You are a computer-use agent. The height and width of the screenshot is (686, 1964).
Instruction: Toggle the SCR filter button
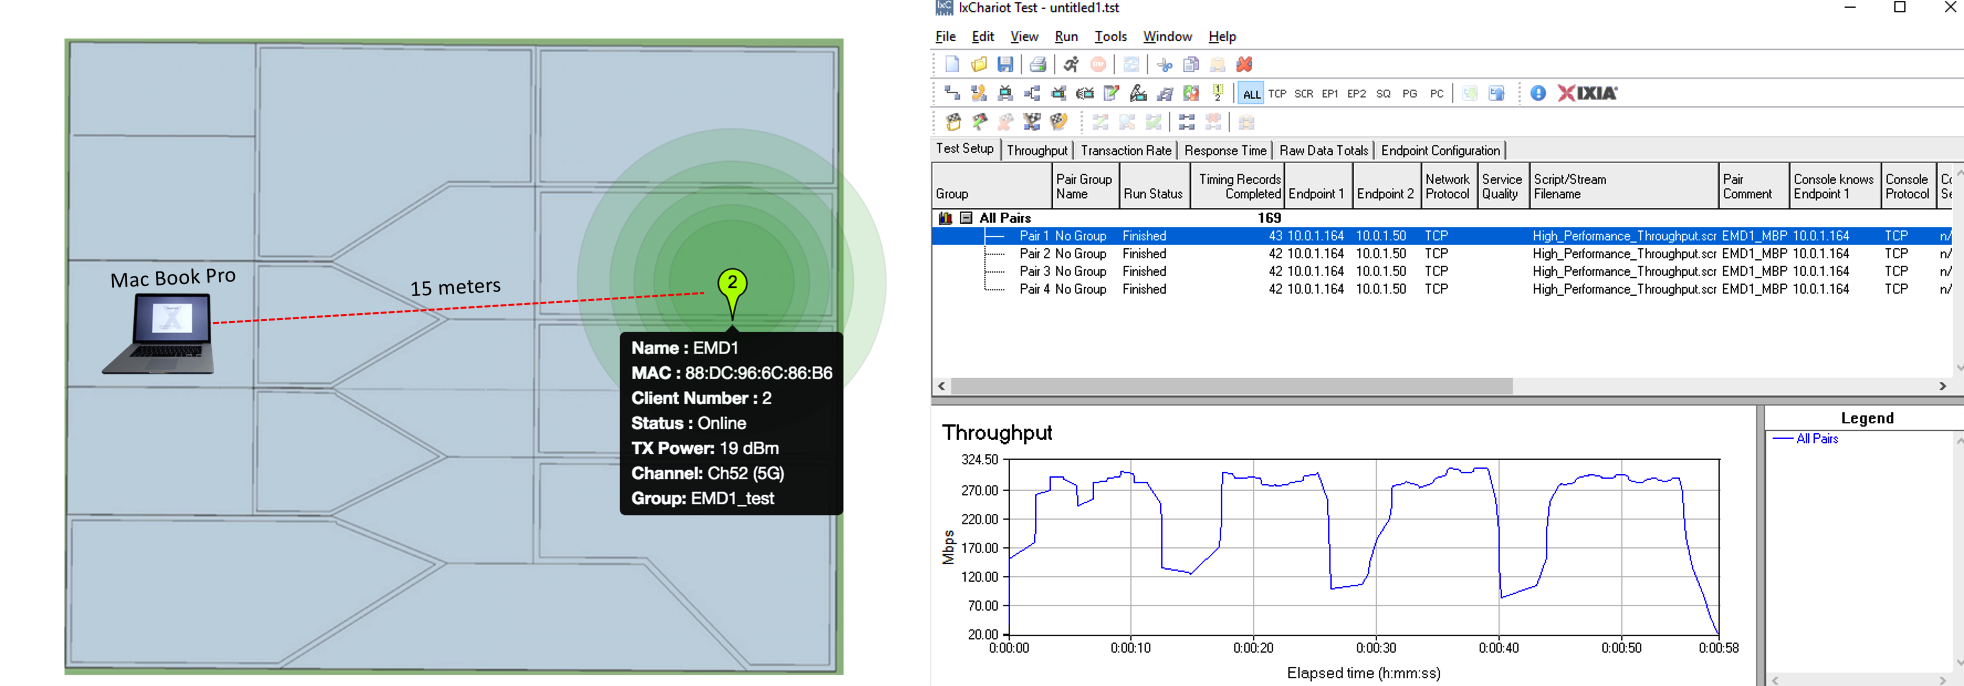[x=1303, y=93]
